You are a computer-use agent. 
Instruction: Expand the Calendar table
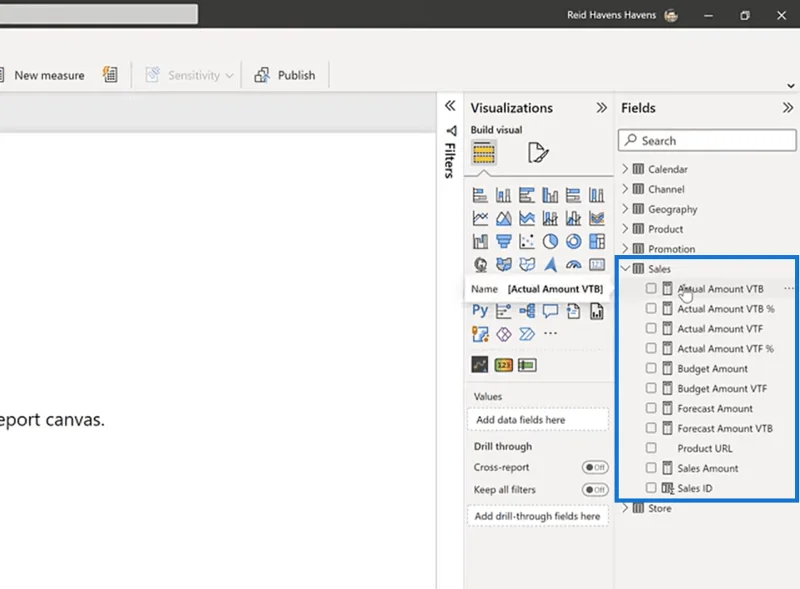pos(625,168)
